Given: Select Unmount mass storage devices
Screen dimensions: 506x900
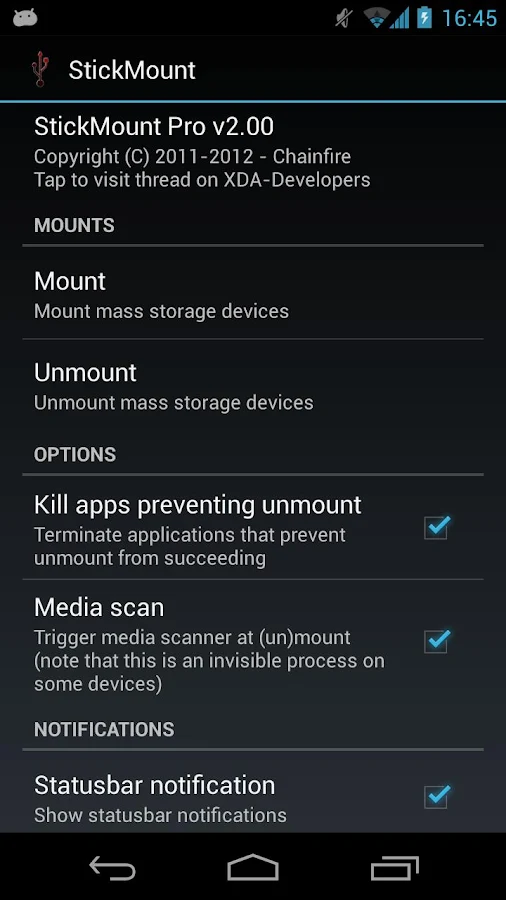Looking at the screenshot, I should coord(253,385).
